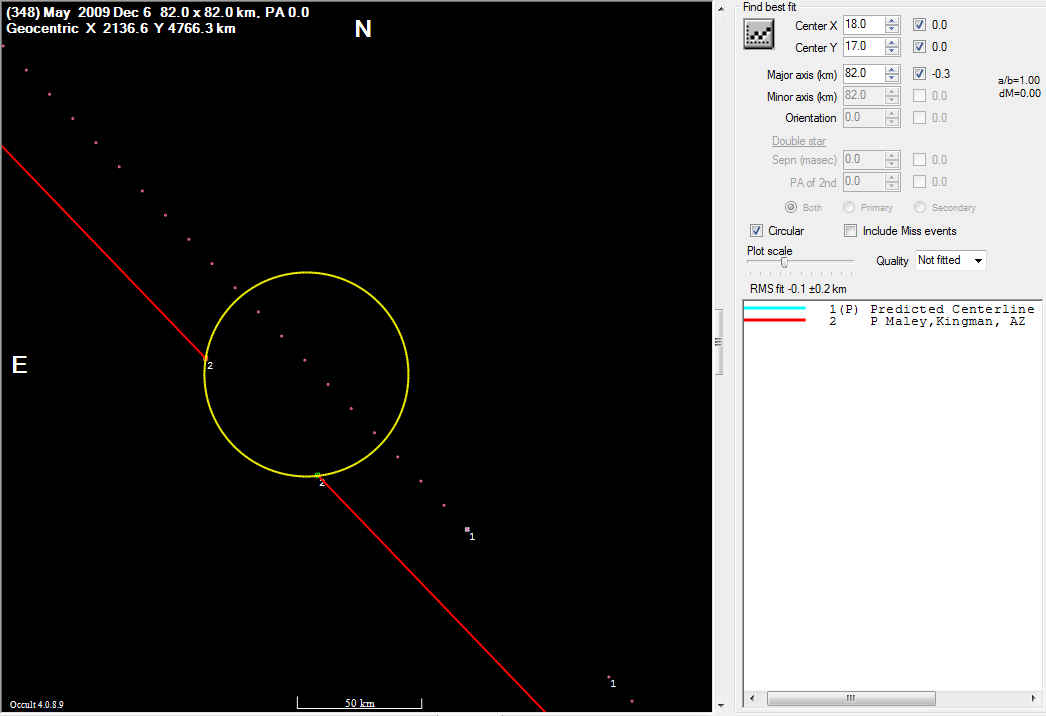Decrease Center Y with the down arrow
Image resolution: width=1046 pixels, height=716 pixels.
click(892, 51)
